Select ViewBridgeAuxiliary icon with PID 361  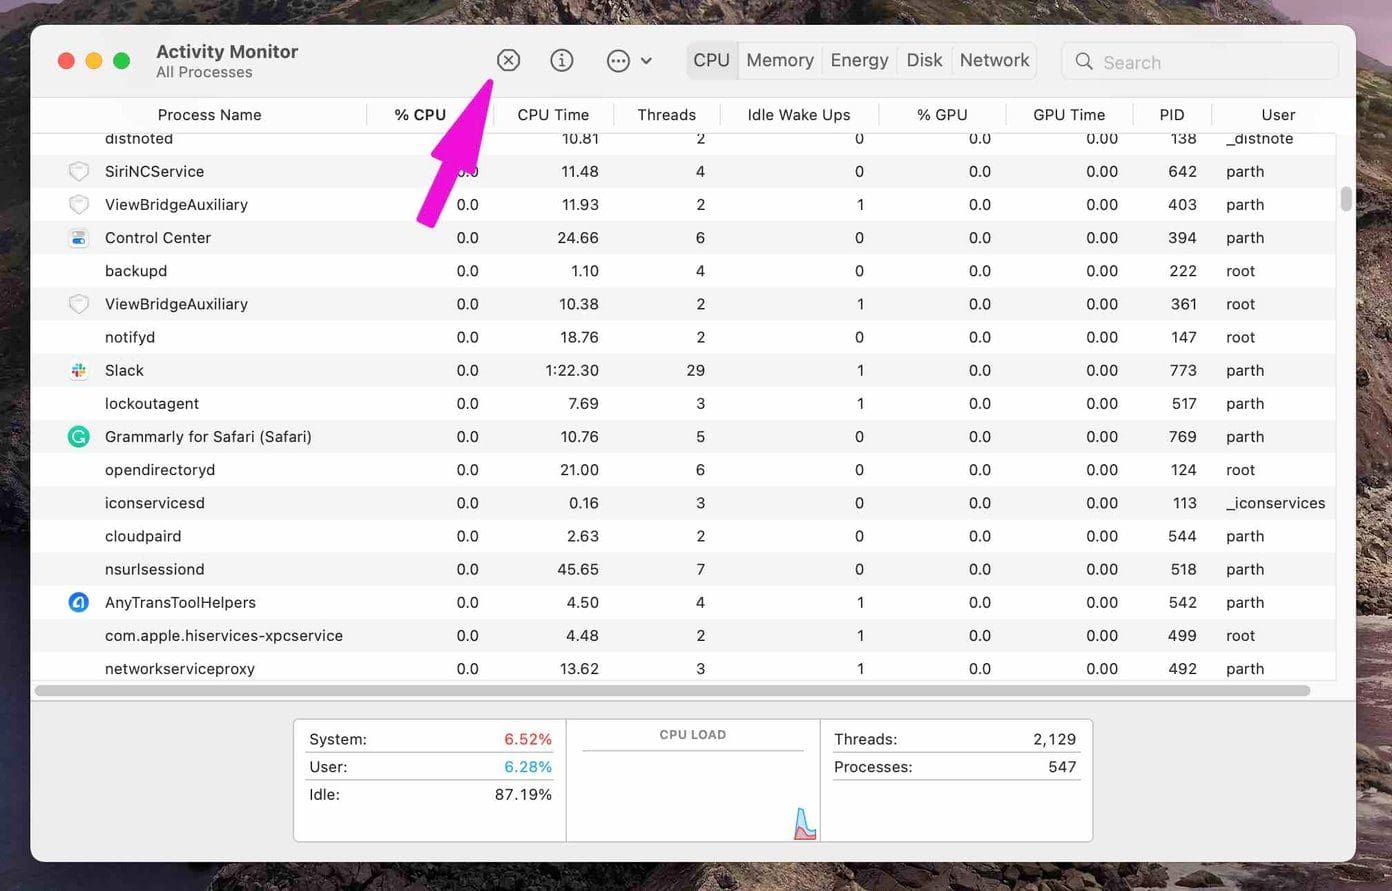[78, 304]
